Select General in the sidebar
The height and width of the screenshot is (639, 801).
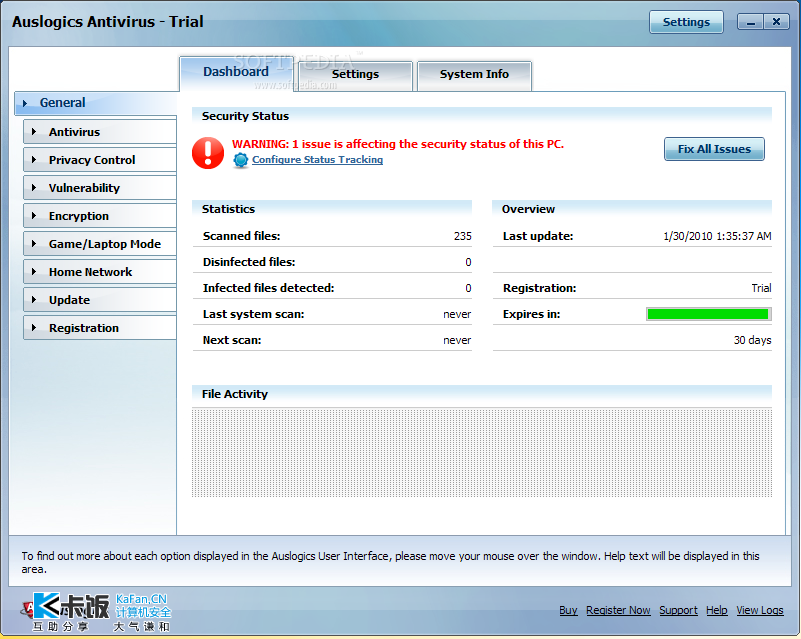tap(96, 103)
